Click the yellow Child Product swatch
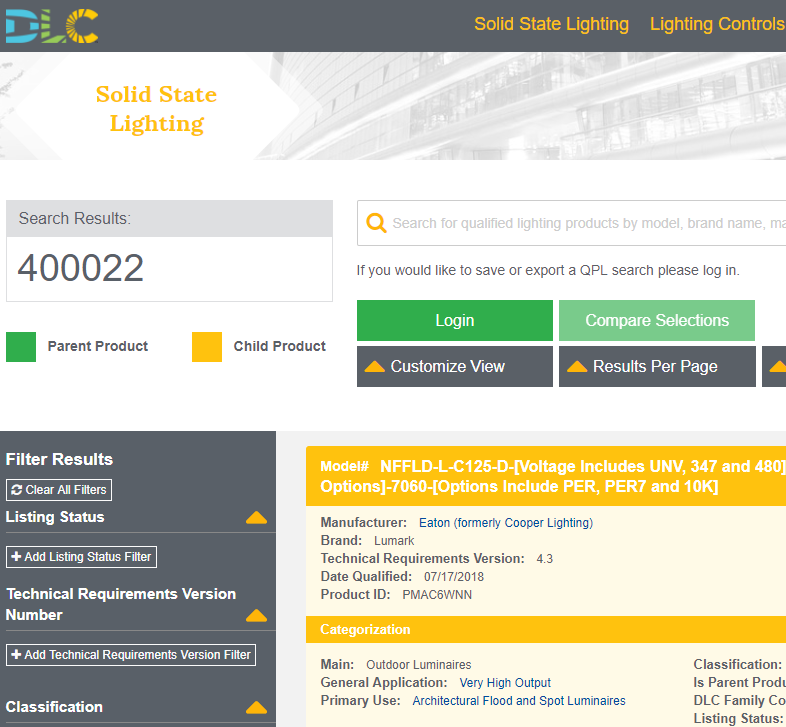The width and height of the screenshot is (786, 727). 207,347
